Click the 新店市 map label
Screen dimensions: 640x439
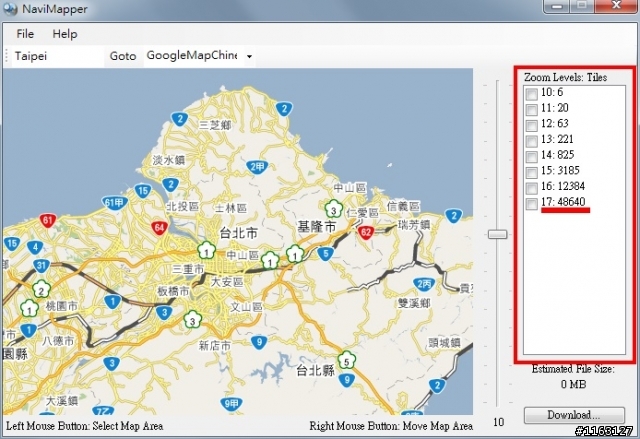(x=215, y=346)
